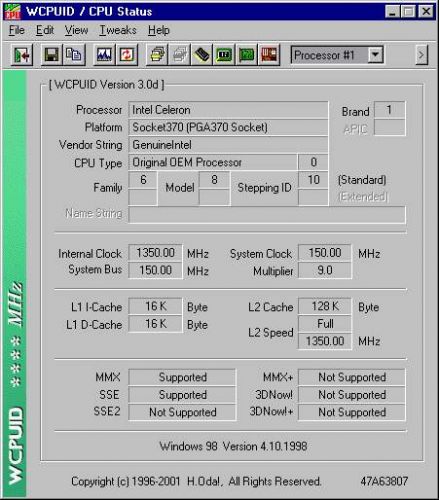Click the Vendor String field GenuineIntel

(228, 145)
